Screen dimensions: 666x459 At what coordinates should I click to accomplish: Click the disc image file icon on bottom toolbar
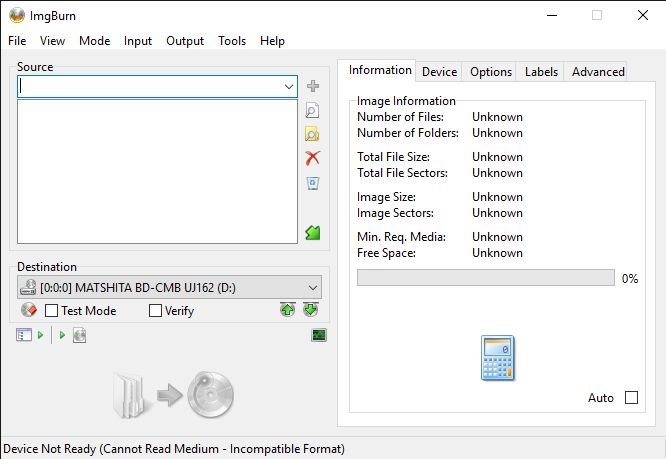coord(79,335)
